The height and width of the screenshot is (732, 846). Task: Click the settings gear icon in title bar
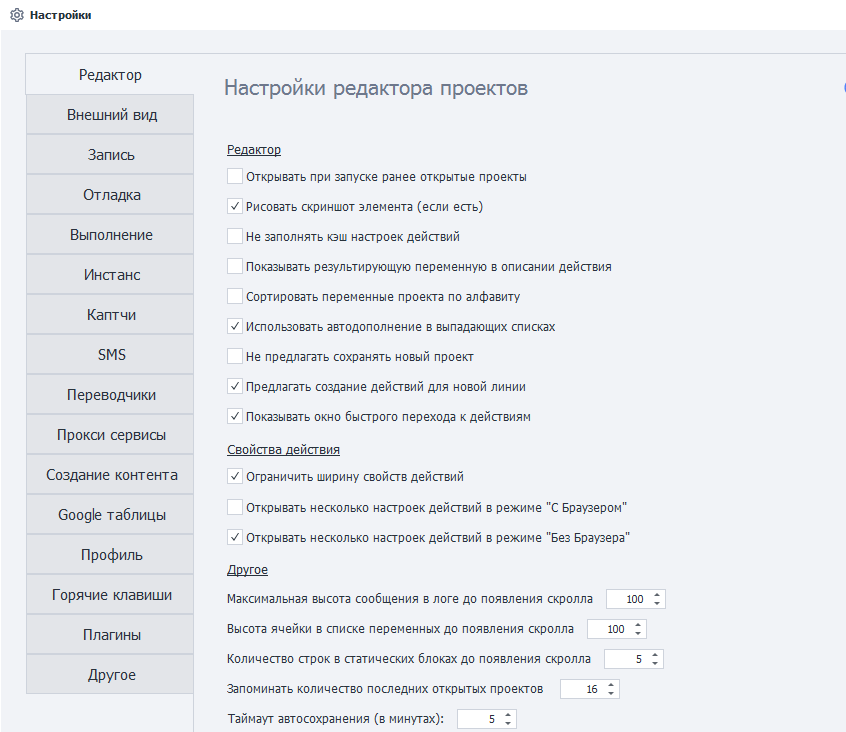16,15
